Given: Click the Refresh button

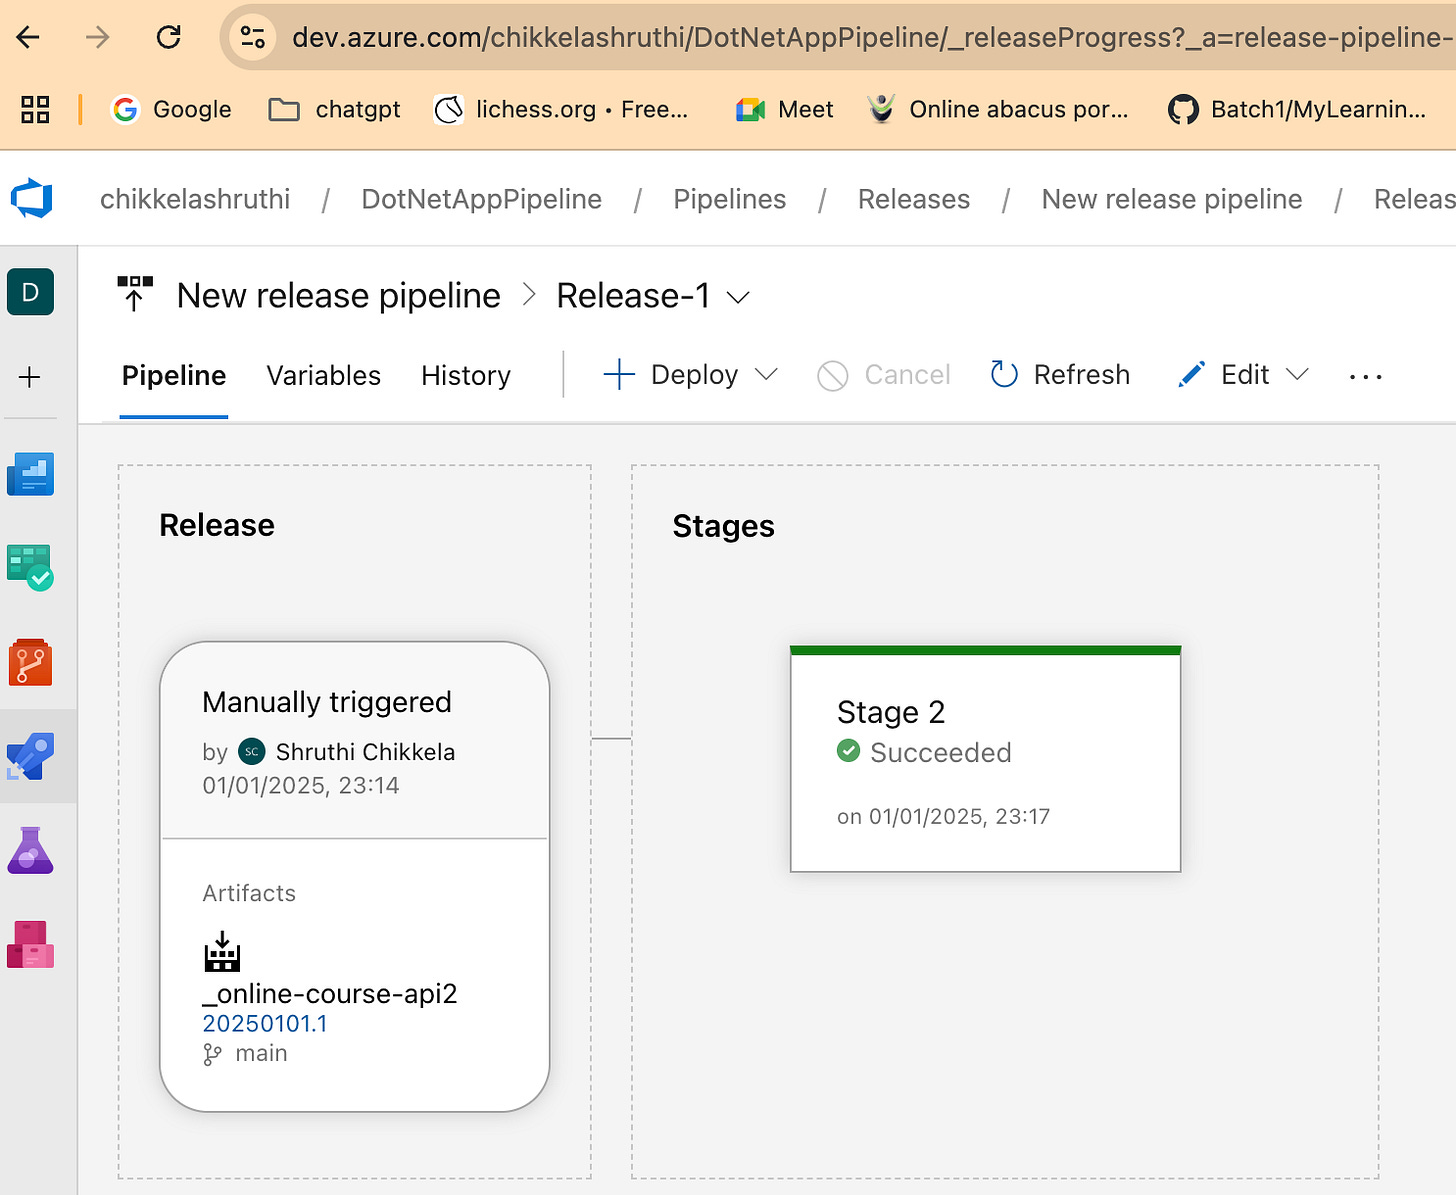Looking at the screenshot, I should [x=1060, y=374].
